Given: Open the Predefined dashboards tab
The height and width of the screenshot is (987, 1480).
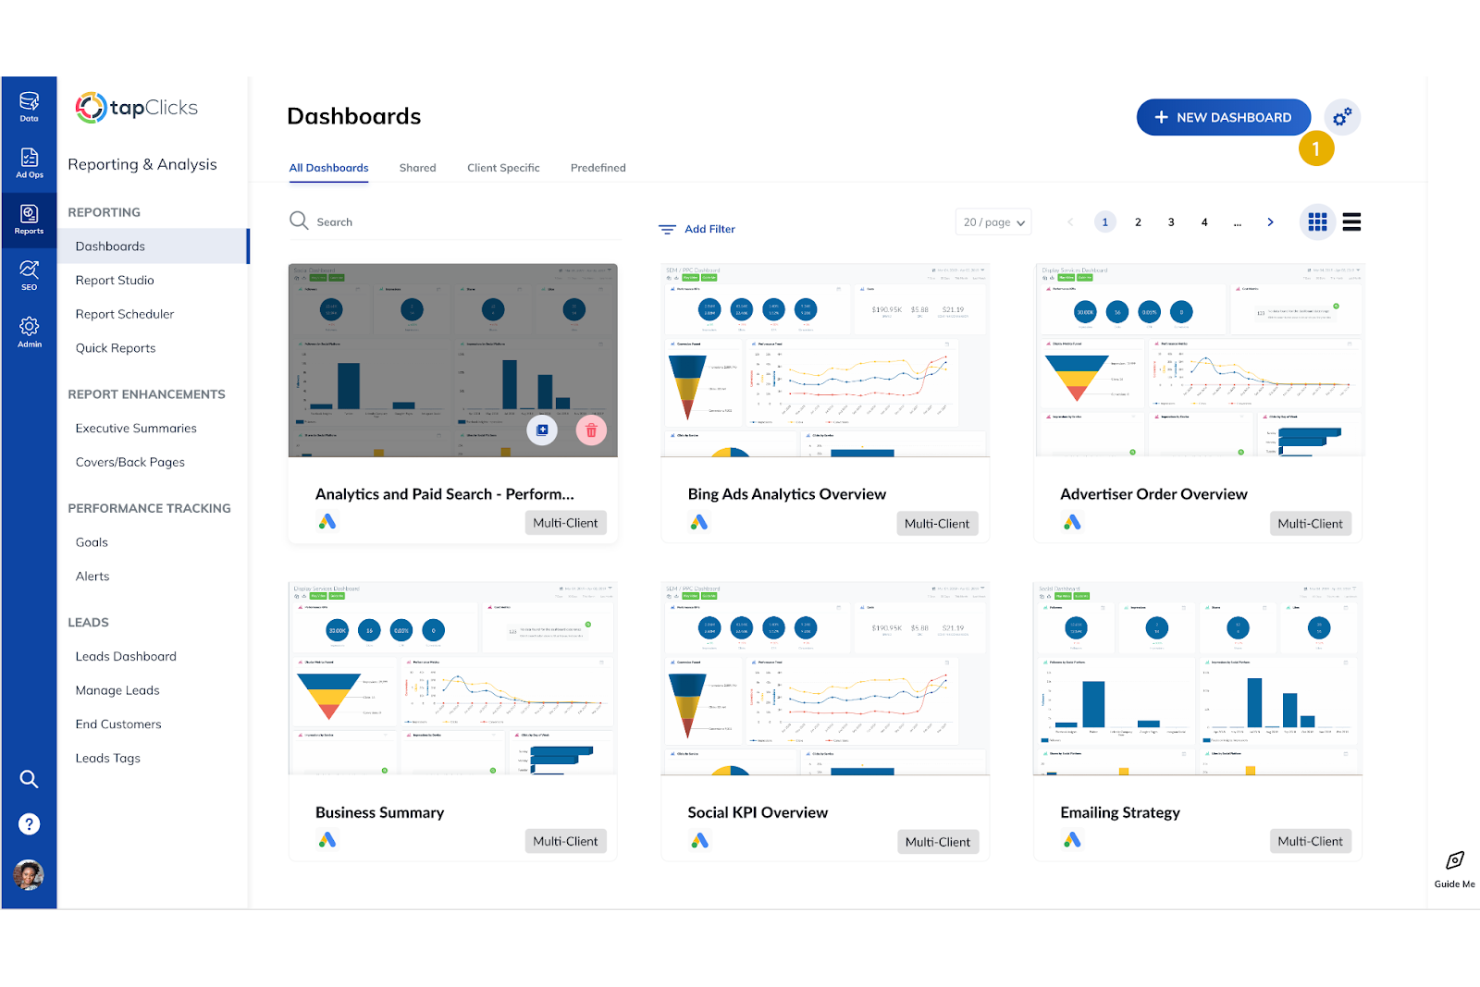Looking at the screenshot, I should (597, 167).
